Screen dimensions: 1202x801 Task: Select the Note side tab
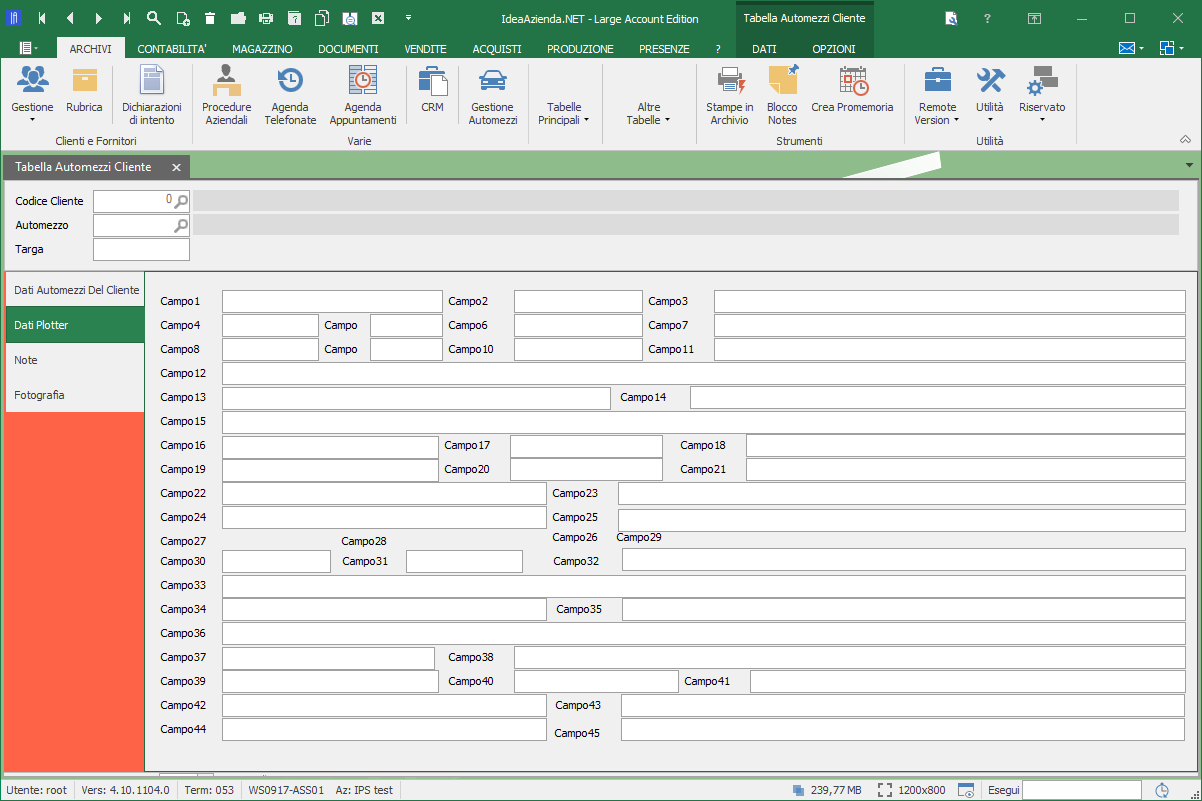(75, 360)
